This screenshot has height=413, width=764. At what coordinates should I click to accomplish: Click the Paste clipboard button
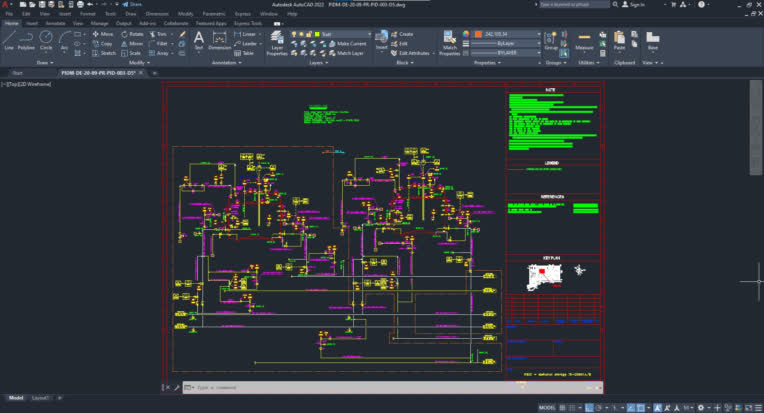(x=619, y=40)
